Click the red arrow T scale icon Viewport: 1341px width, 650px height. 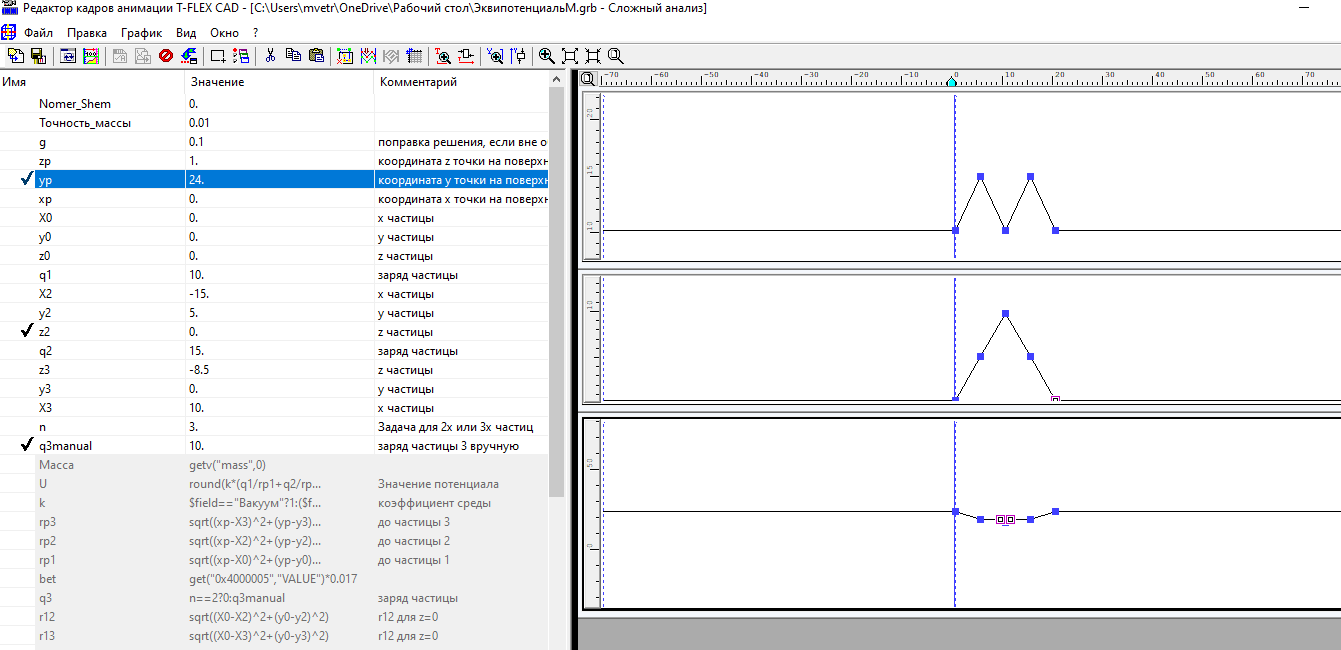click(x=466, y=56)
